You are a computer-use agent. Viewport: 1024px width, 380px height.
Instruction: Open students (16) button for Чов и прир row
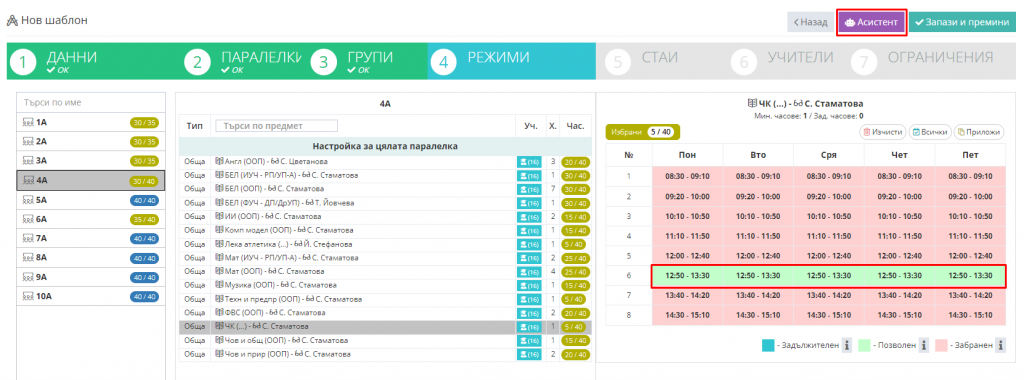529,354
